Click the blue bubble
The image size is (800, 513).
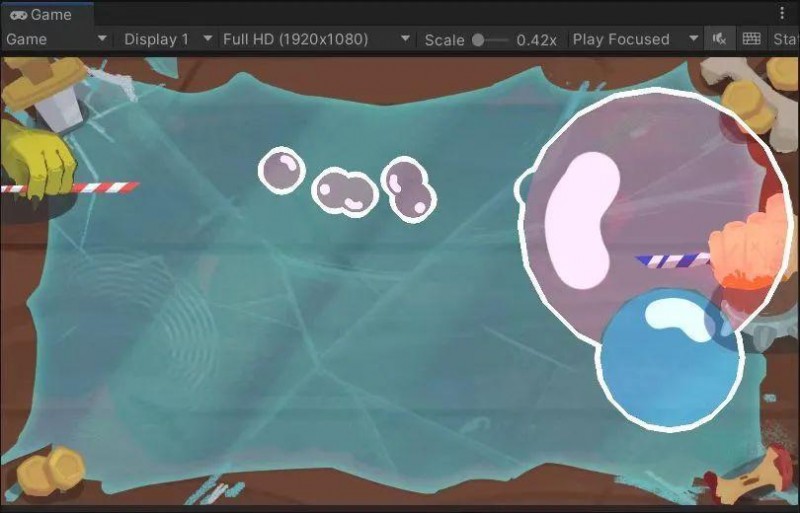coord(665,360)
